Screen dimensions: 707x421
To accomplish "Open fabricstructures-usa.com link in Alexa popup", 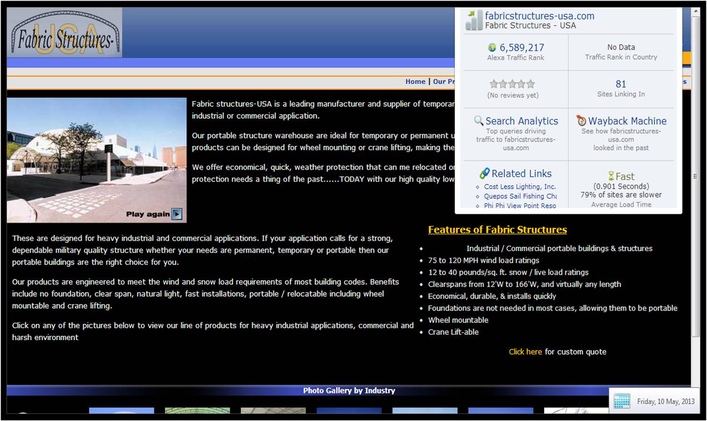I will (x=539, y=16).
